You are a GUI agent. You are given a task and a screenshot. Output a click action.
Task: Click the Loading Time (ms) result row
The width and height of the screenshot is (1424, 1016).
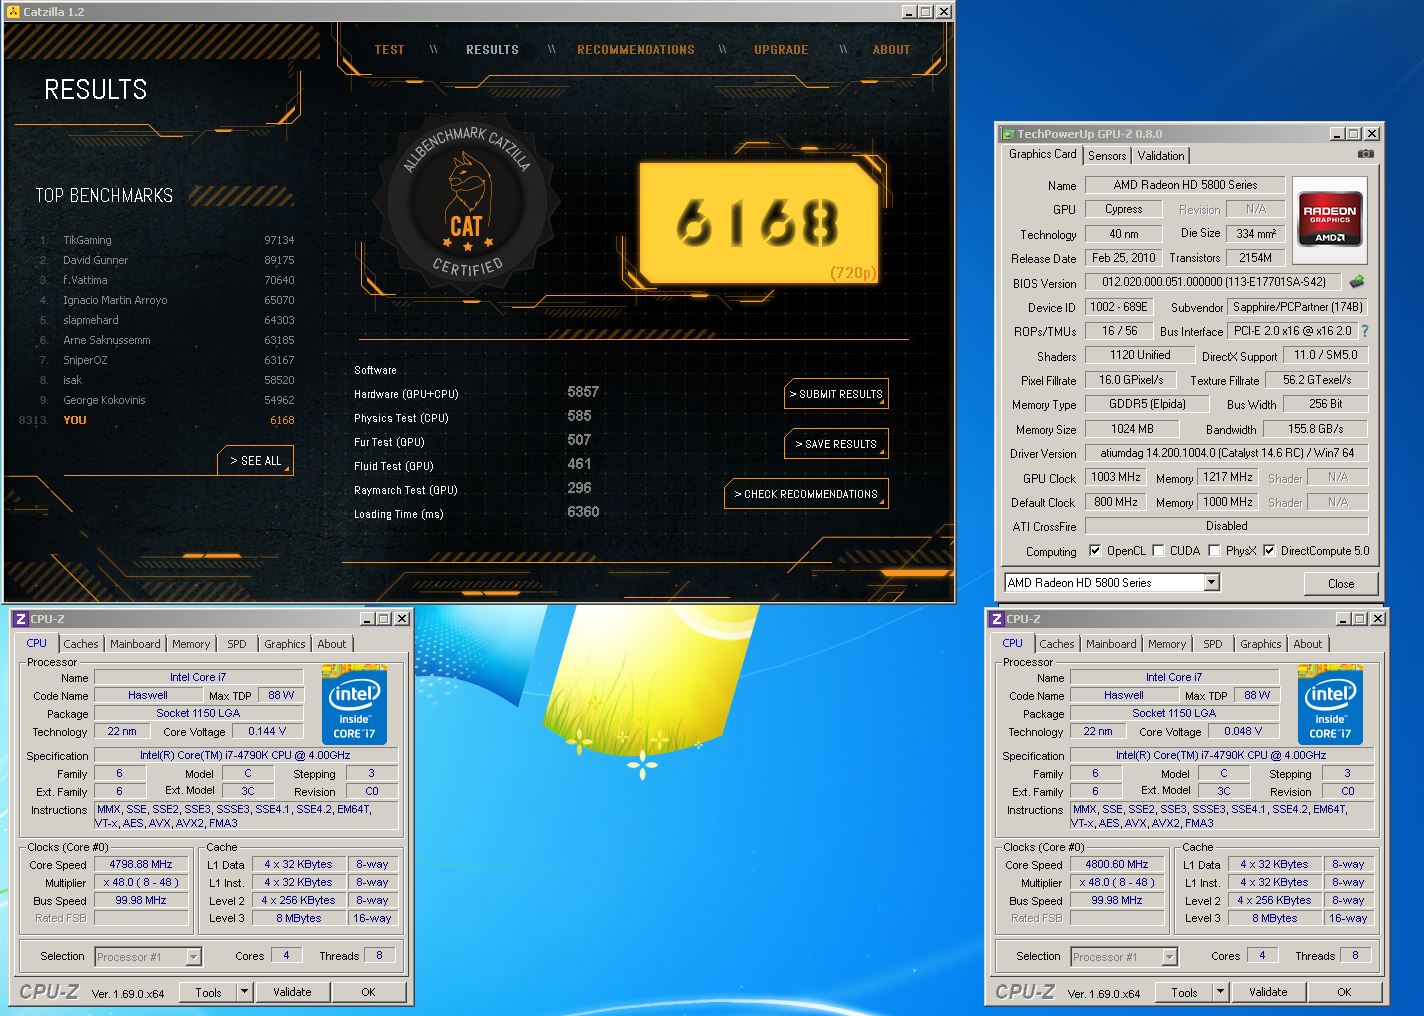pyautogui.click(x=477, y=513)
